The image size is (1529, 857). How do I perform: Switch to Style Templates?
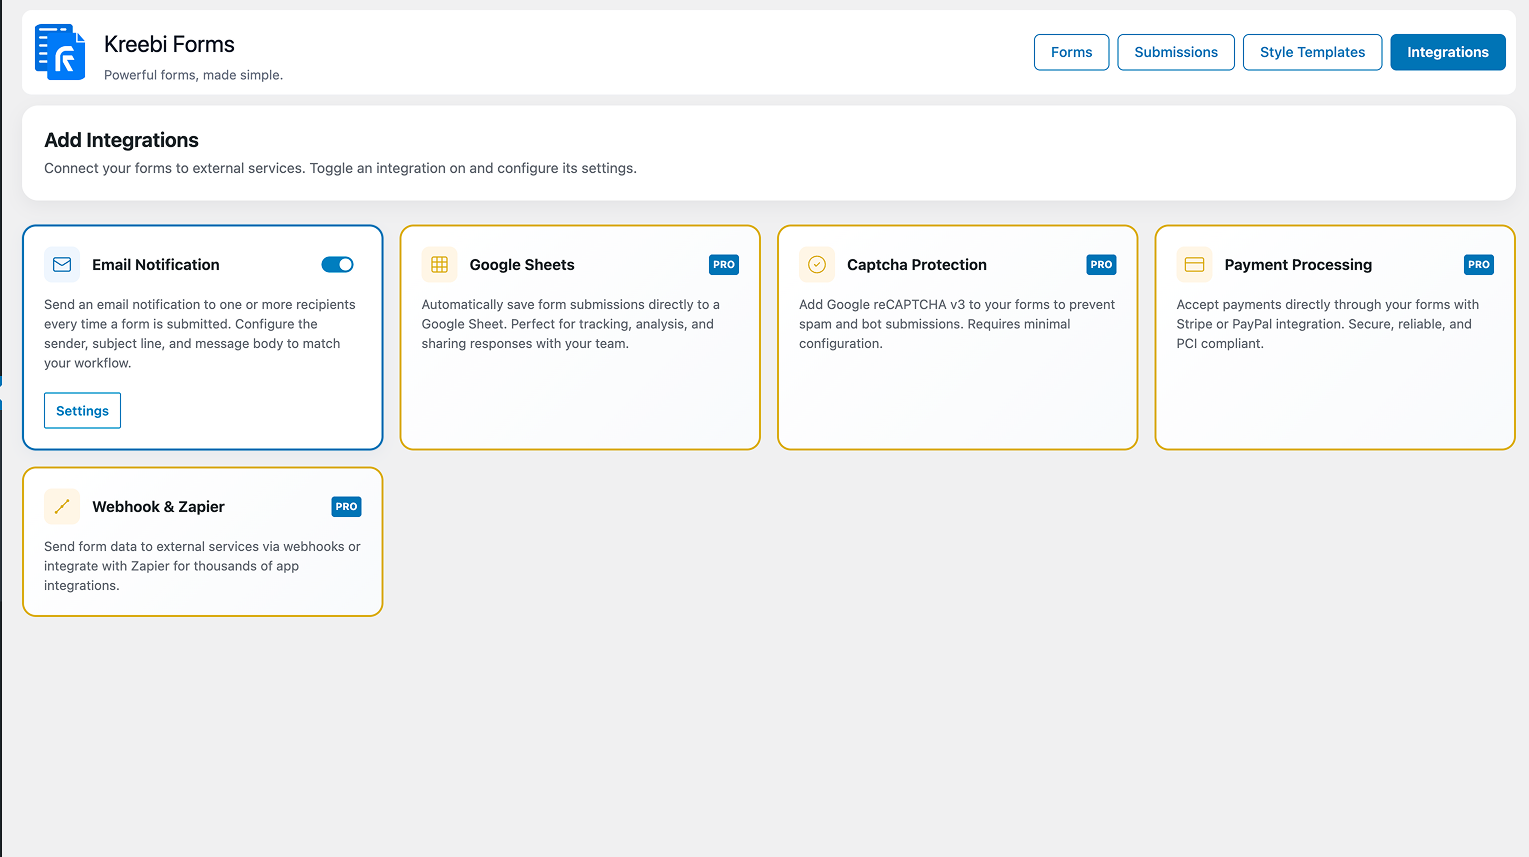[x=1312, y=52]
